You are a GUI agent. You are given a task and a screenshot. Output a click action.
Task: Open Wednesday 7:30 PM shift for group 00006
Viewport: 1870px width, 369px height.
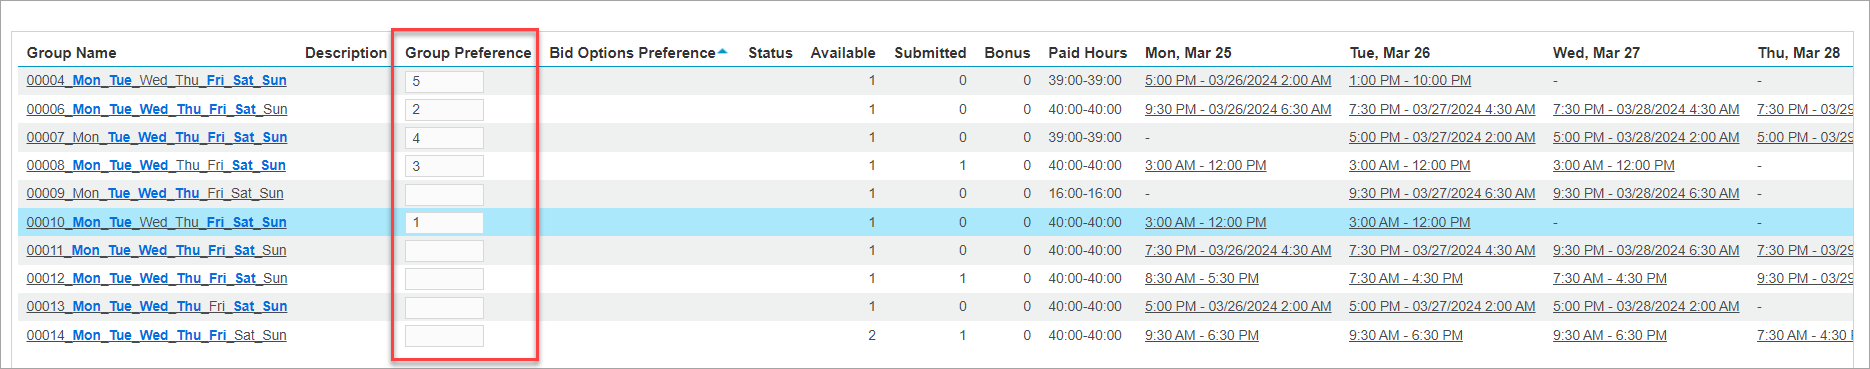(1646, 109)
